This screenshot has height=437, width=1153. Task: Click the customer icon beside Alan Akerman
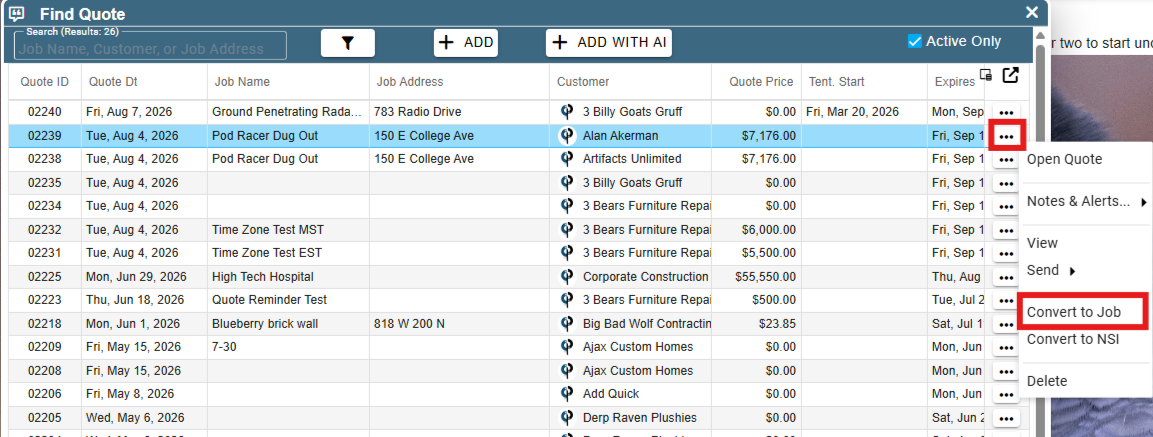567,135
